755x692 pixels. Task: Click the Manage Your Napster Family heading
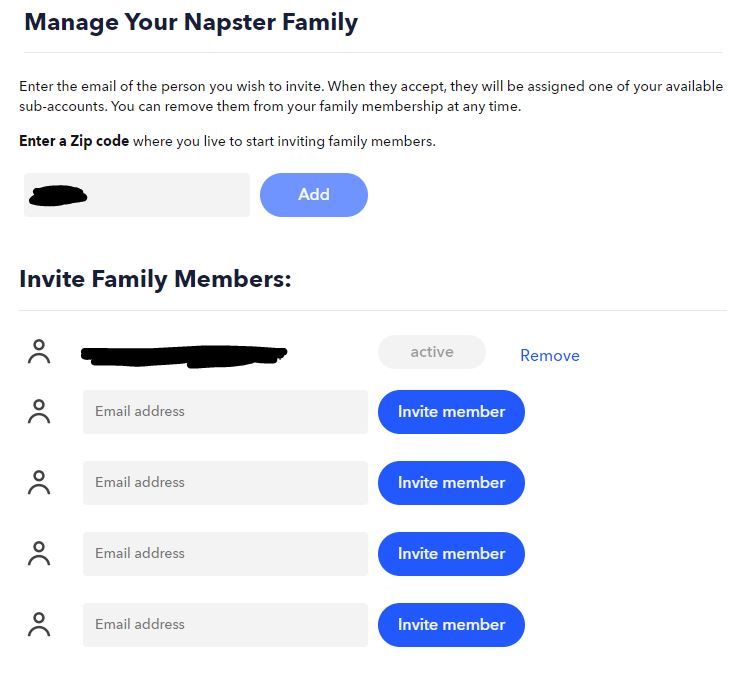coord(191,22)
